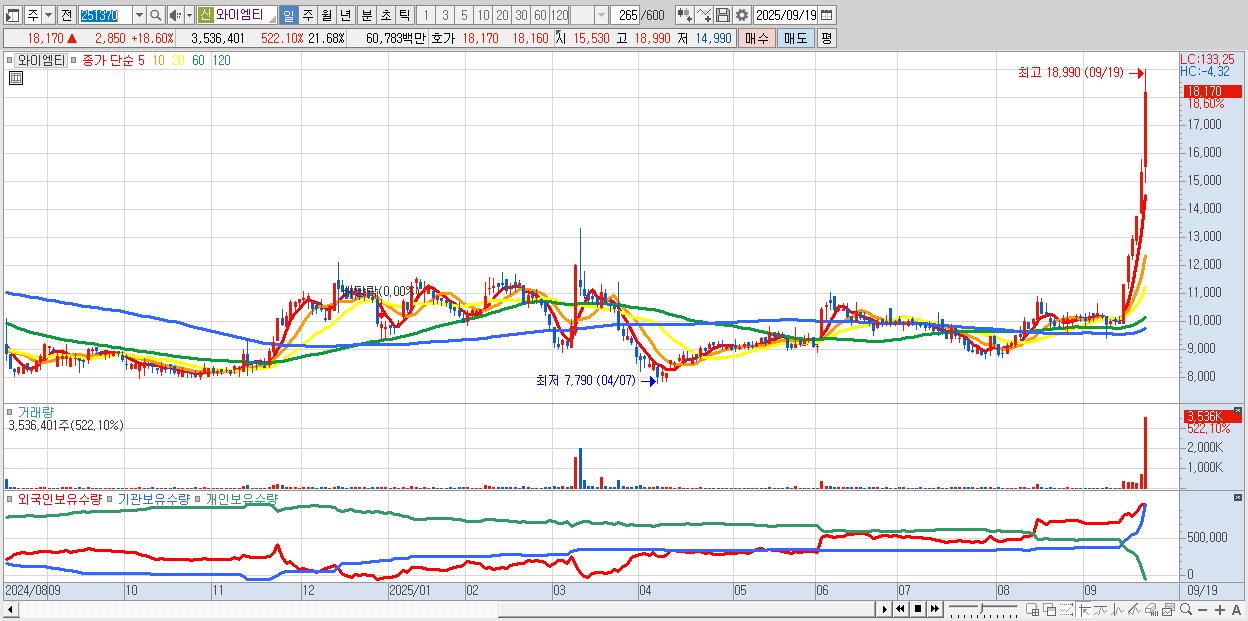Open the candlestick chart type icon
The image size is (1248, 621).
[x=684, y=15]
